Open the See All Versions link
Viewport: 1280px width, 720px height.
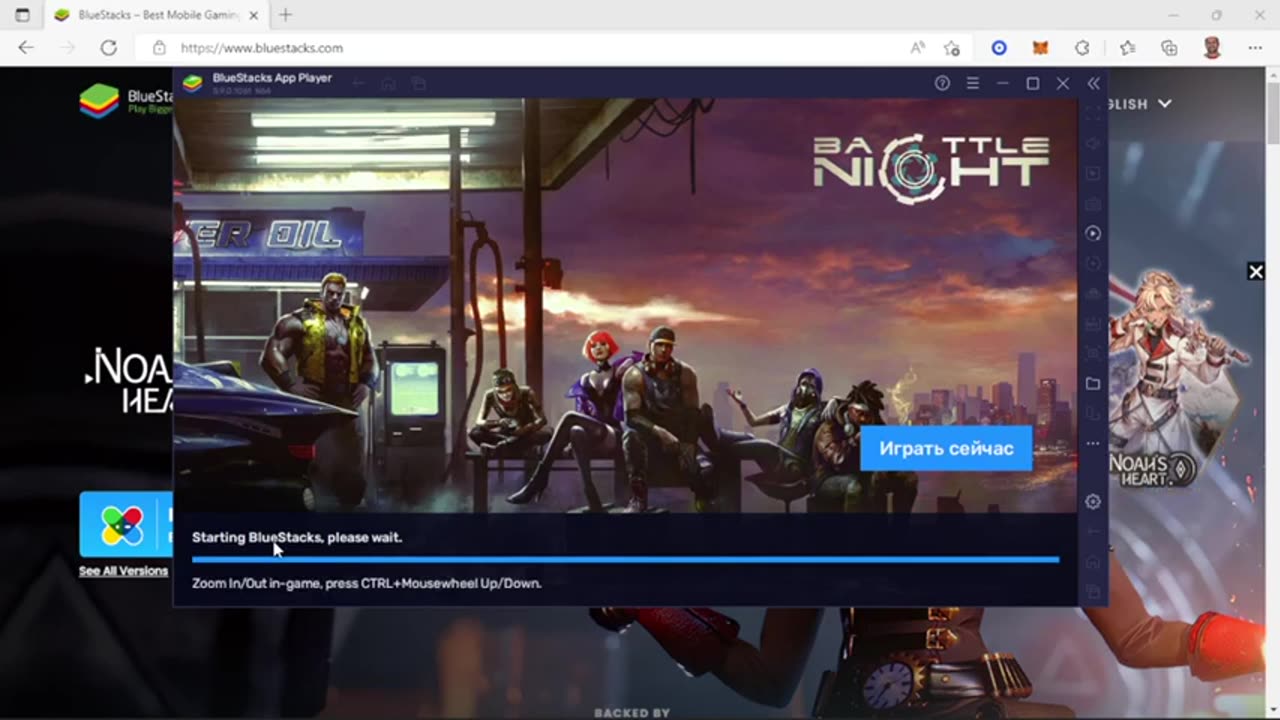[123, 571]
